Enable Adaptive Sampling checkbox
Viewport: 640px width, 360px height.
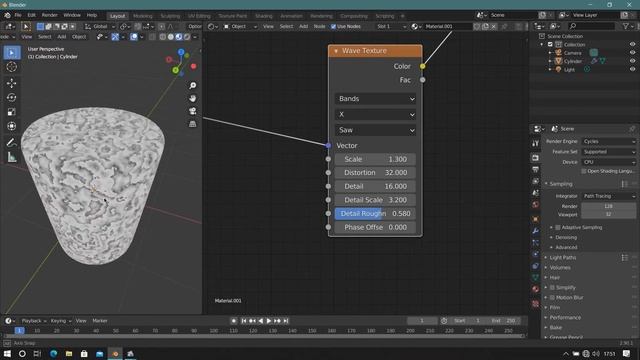click(x=558, y=227)
